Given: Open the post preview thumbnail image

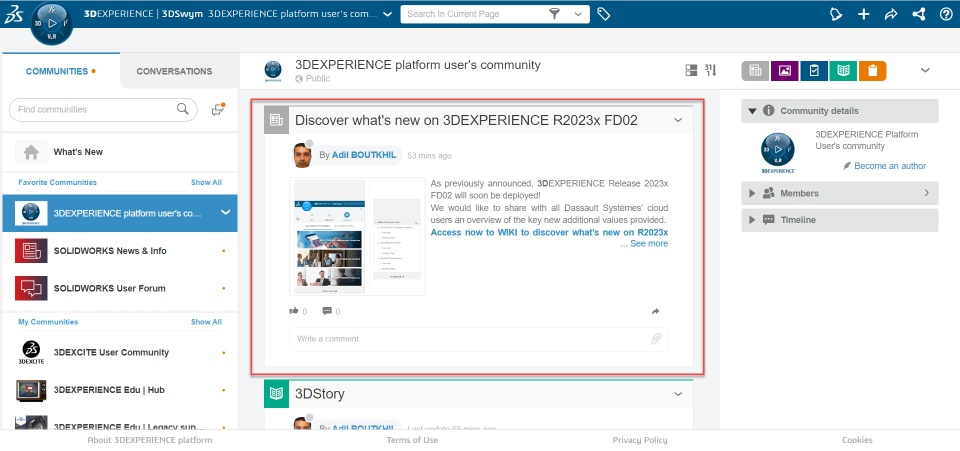Looking at the screenshot, I should pos(358,237).
